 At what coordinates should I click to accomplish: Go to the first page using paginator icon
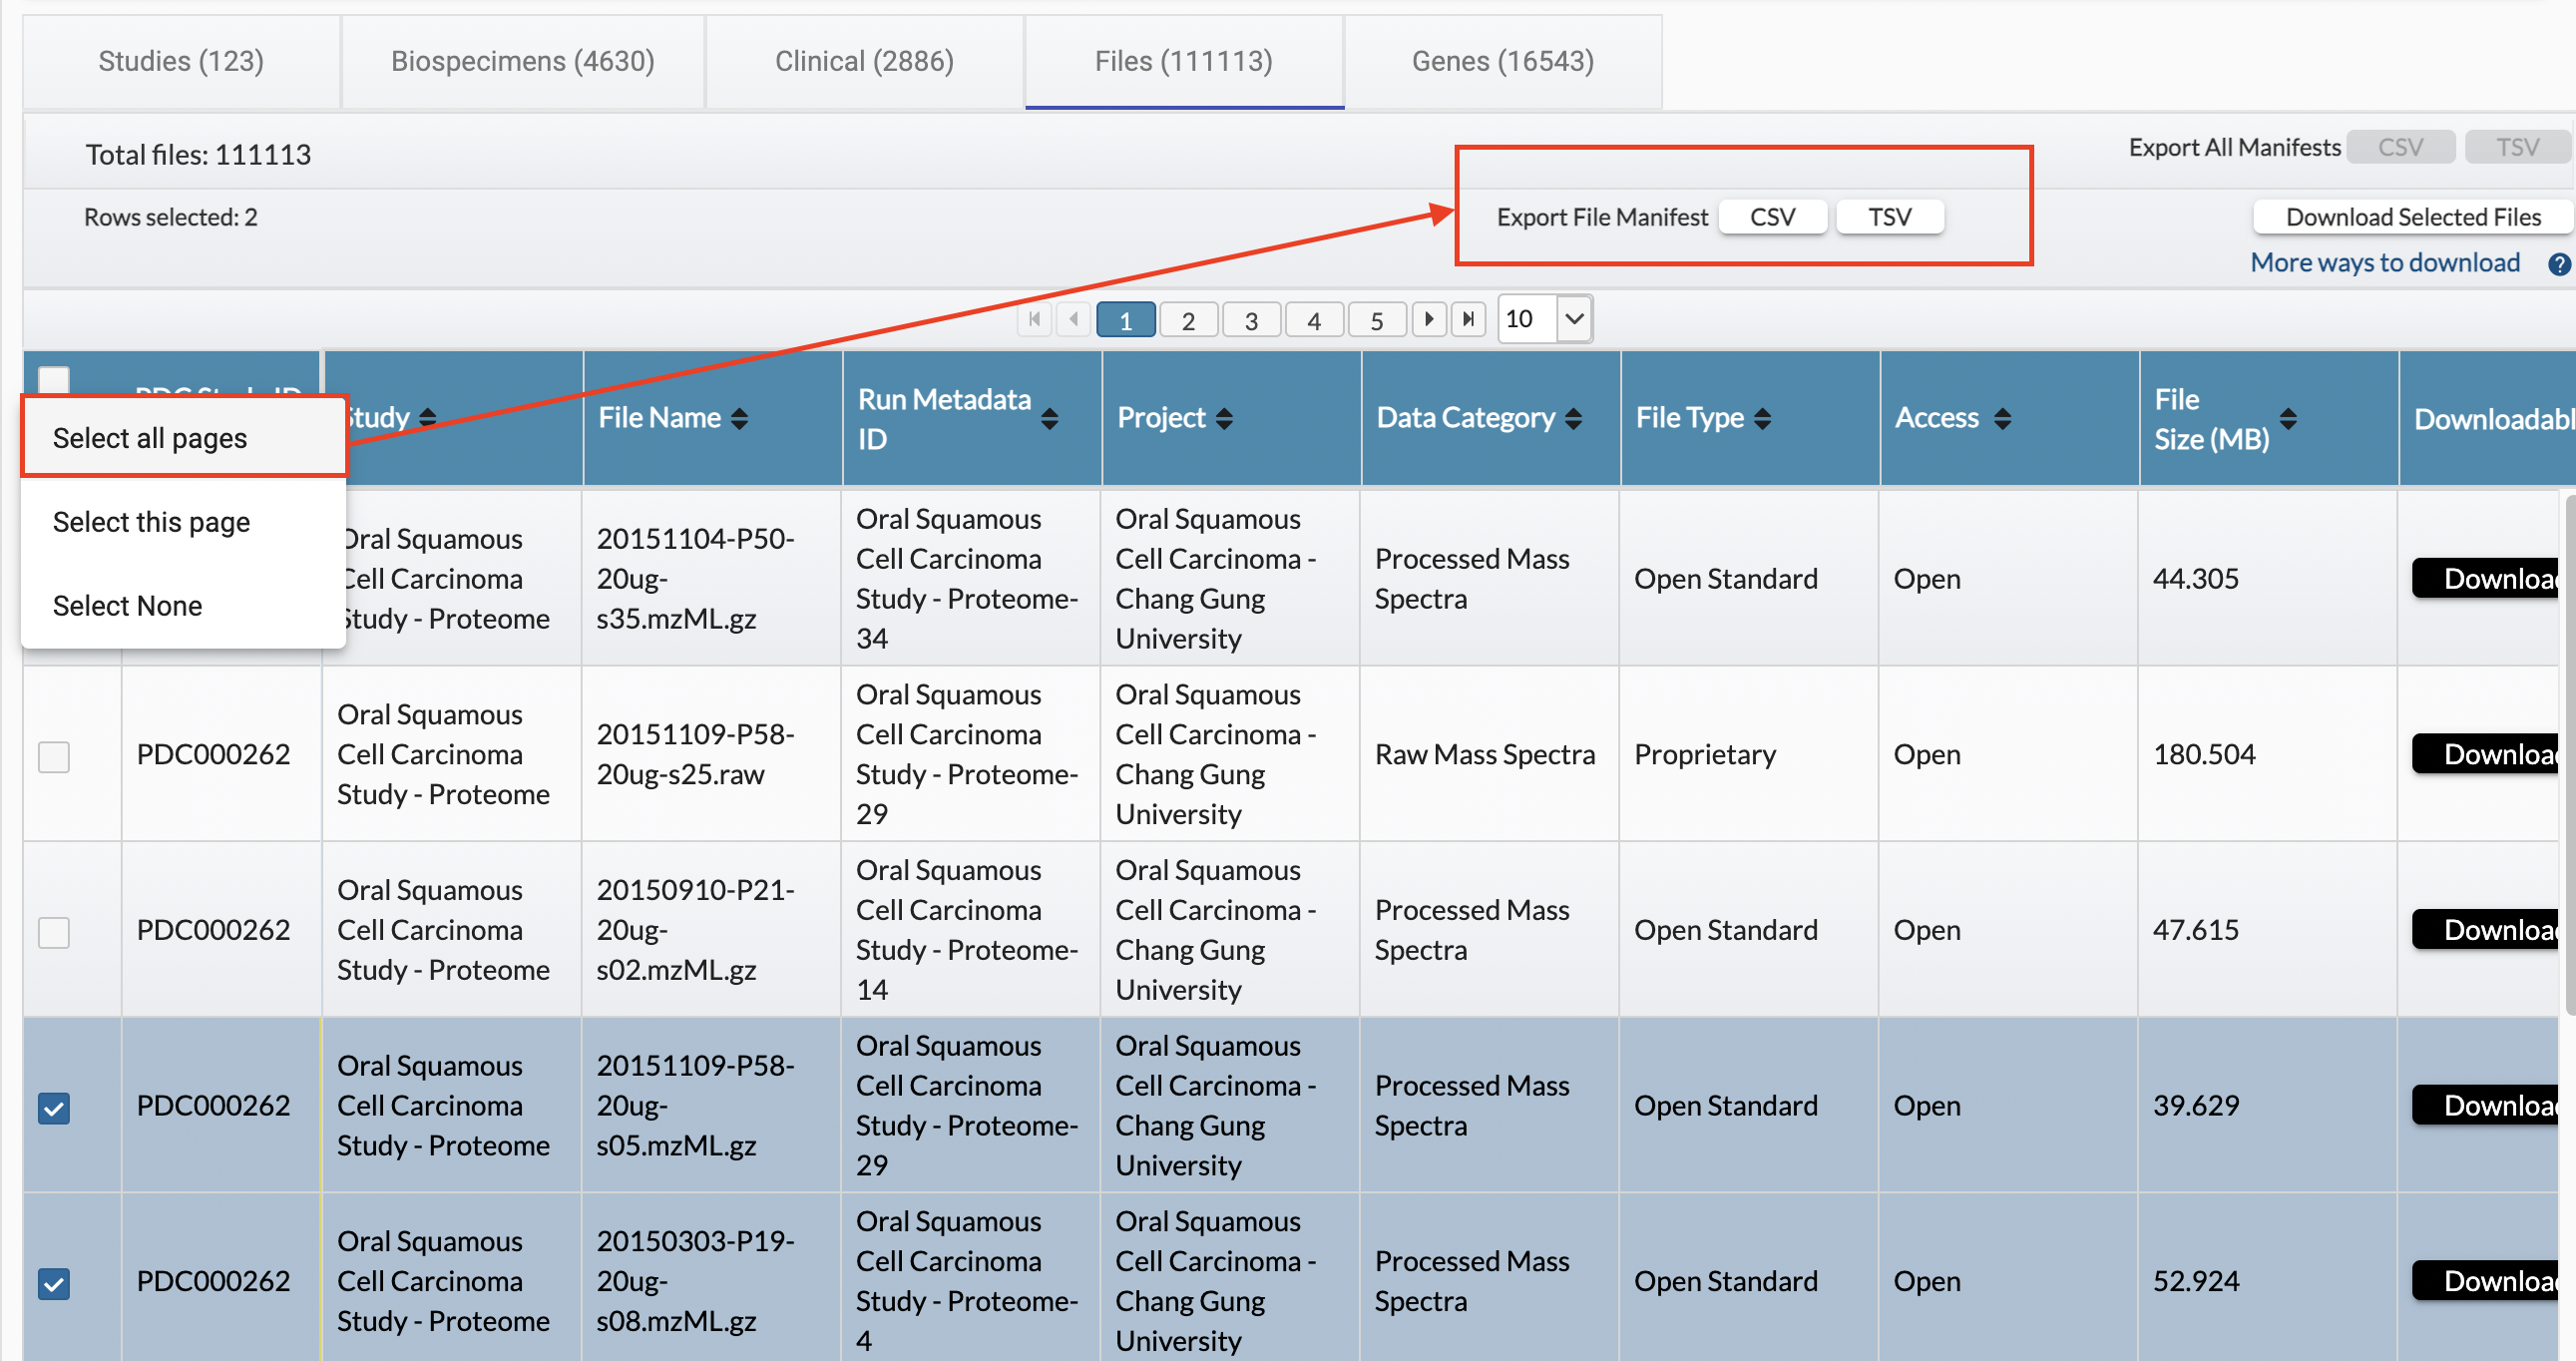[1034, 319]
